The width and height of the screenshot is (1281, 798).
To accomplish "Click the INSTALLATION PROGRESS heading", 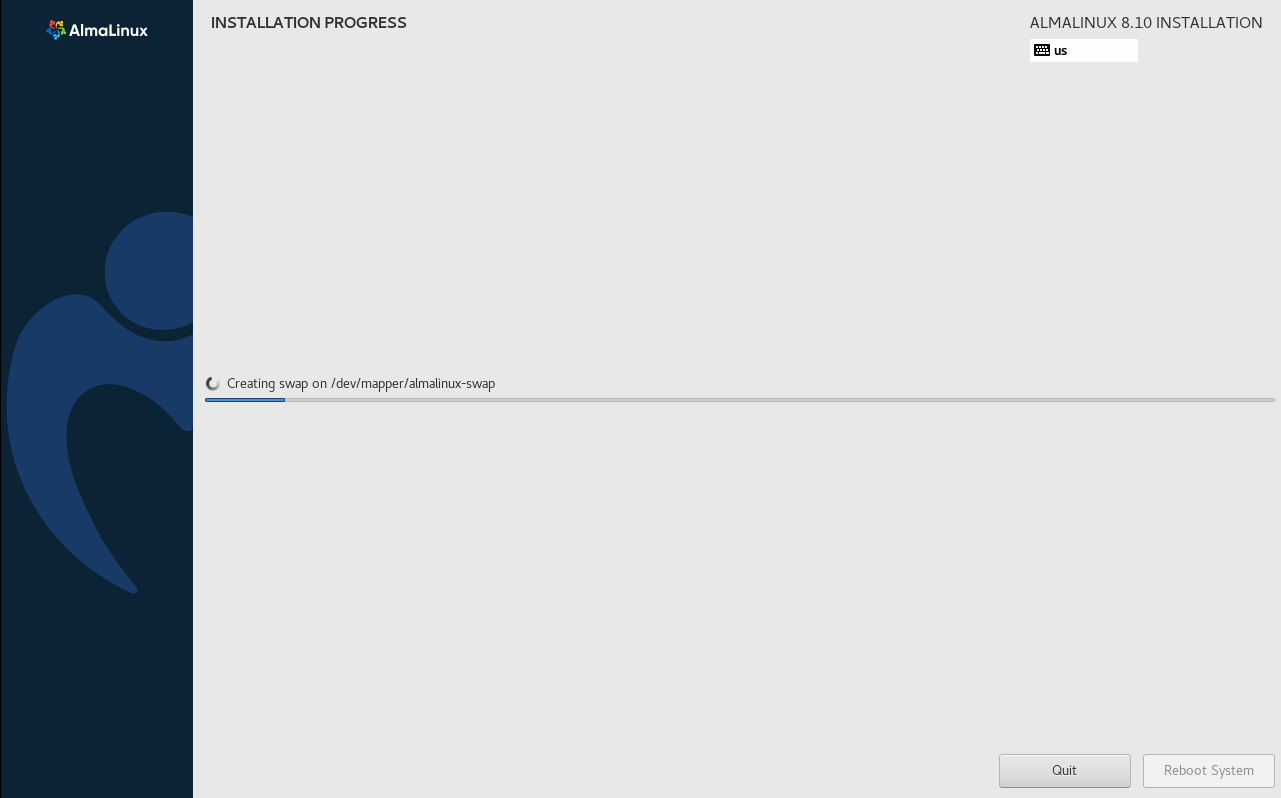I will pos(309,23).
